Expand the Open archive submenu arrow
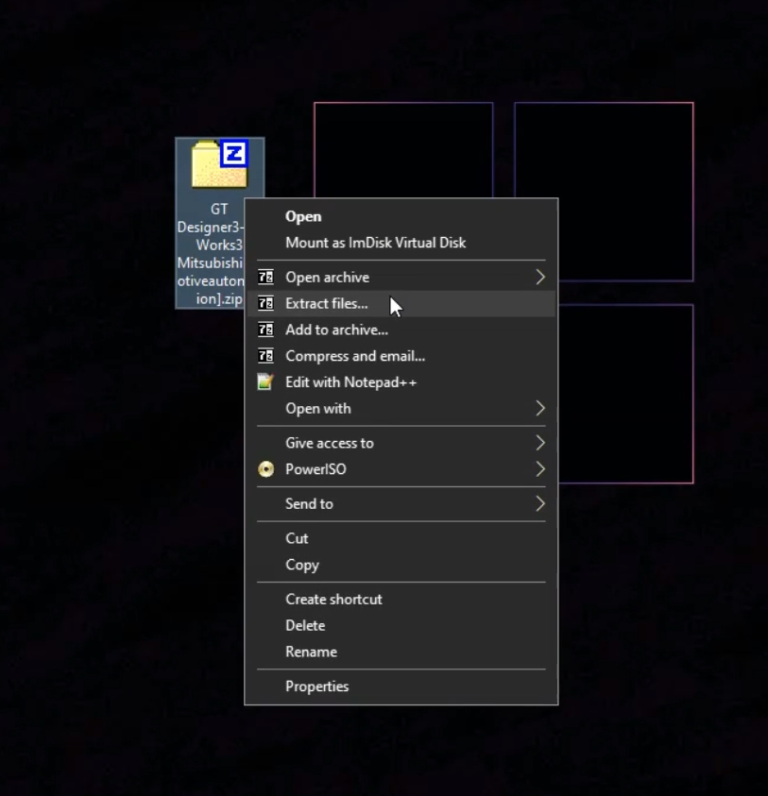Screen dimensions: 768x796 point(540,277)
